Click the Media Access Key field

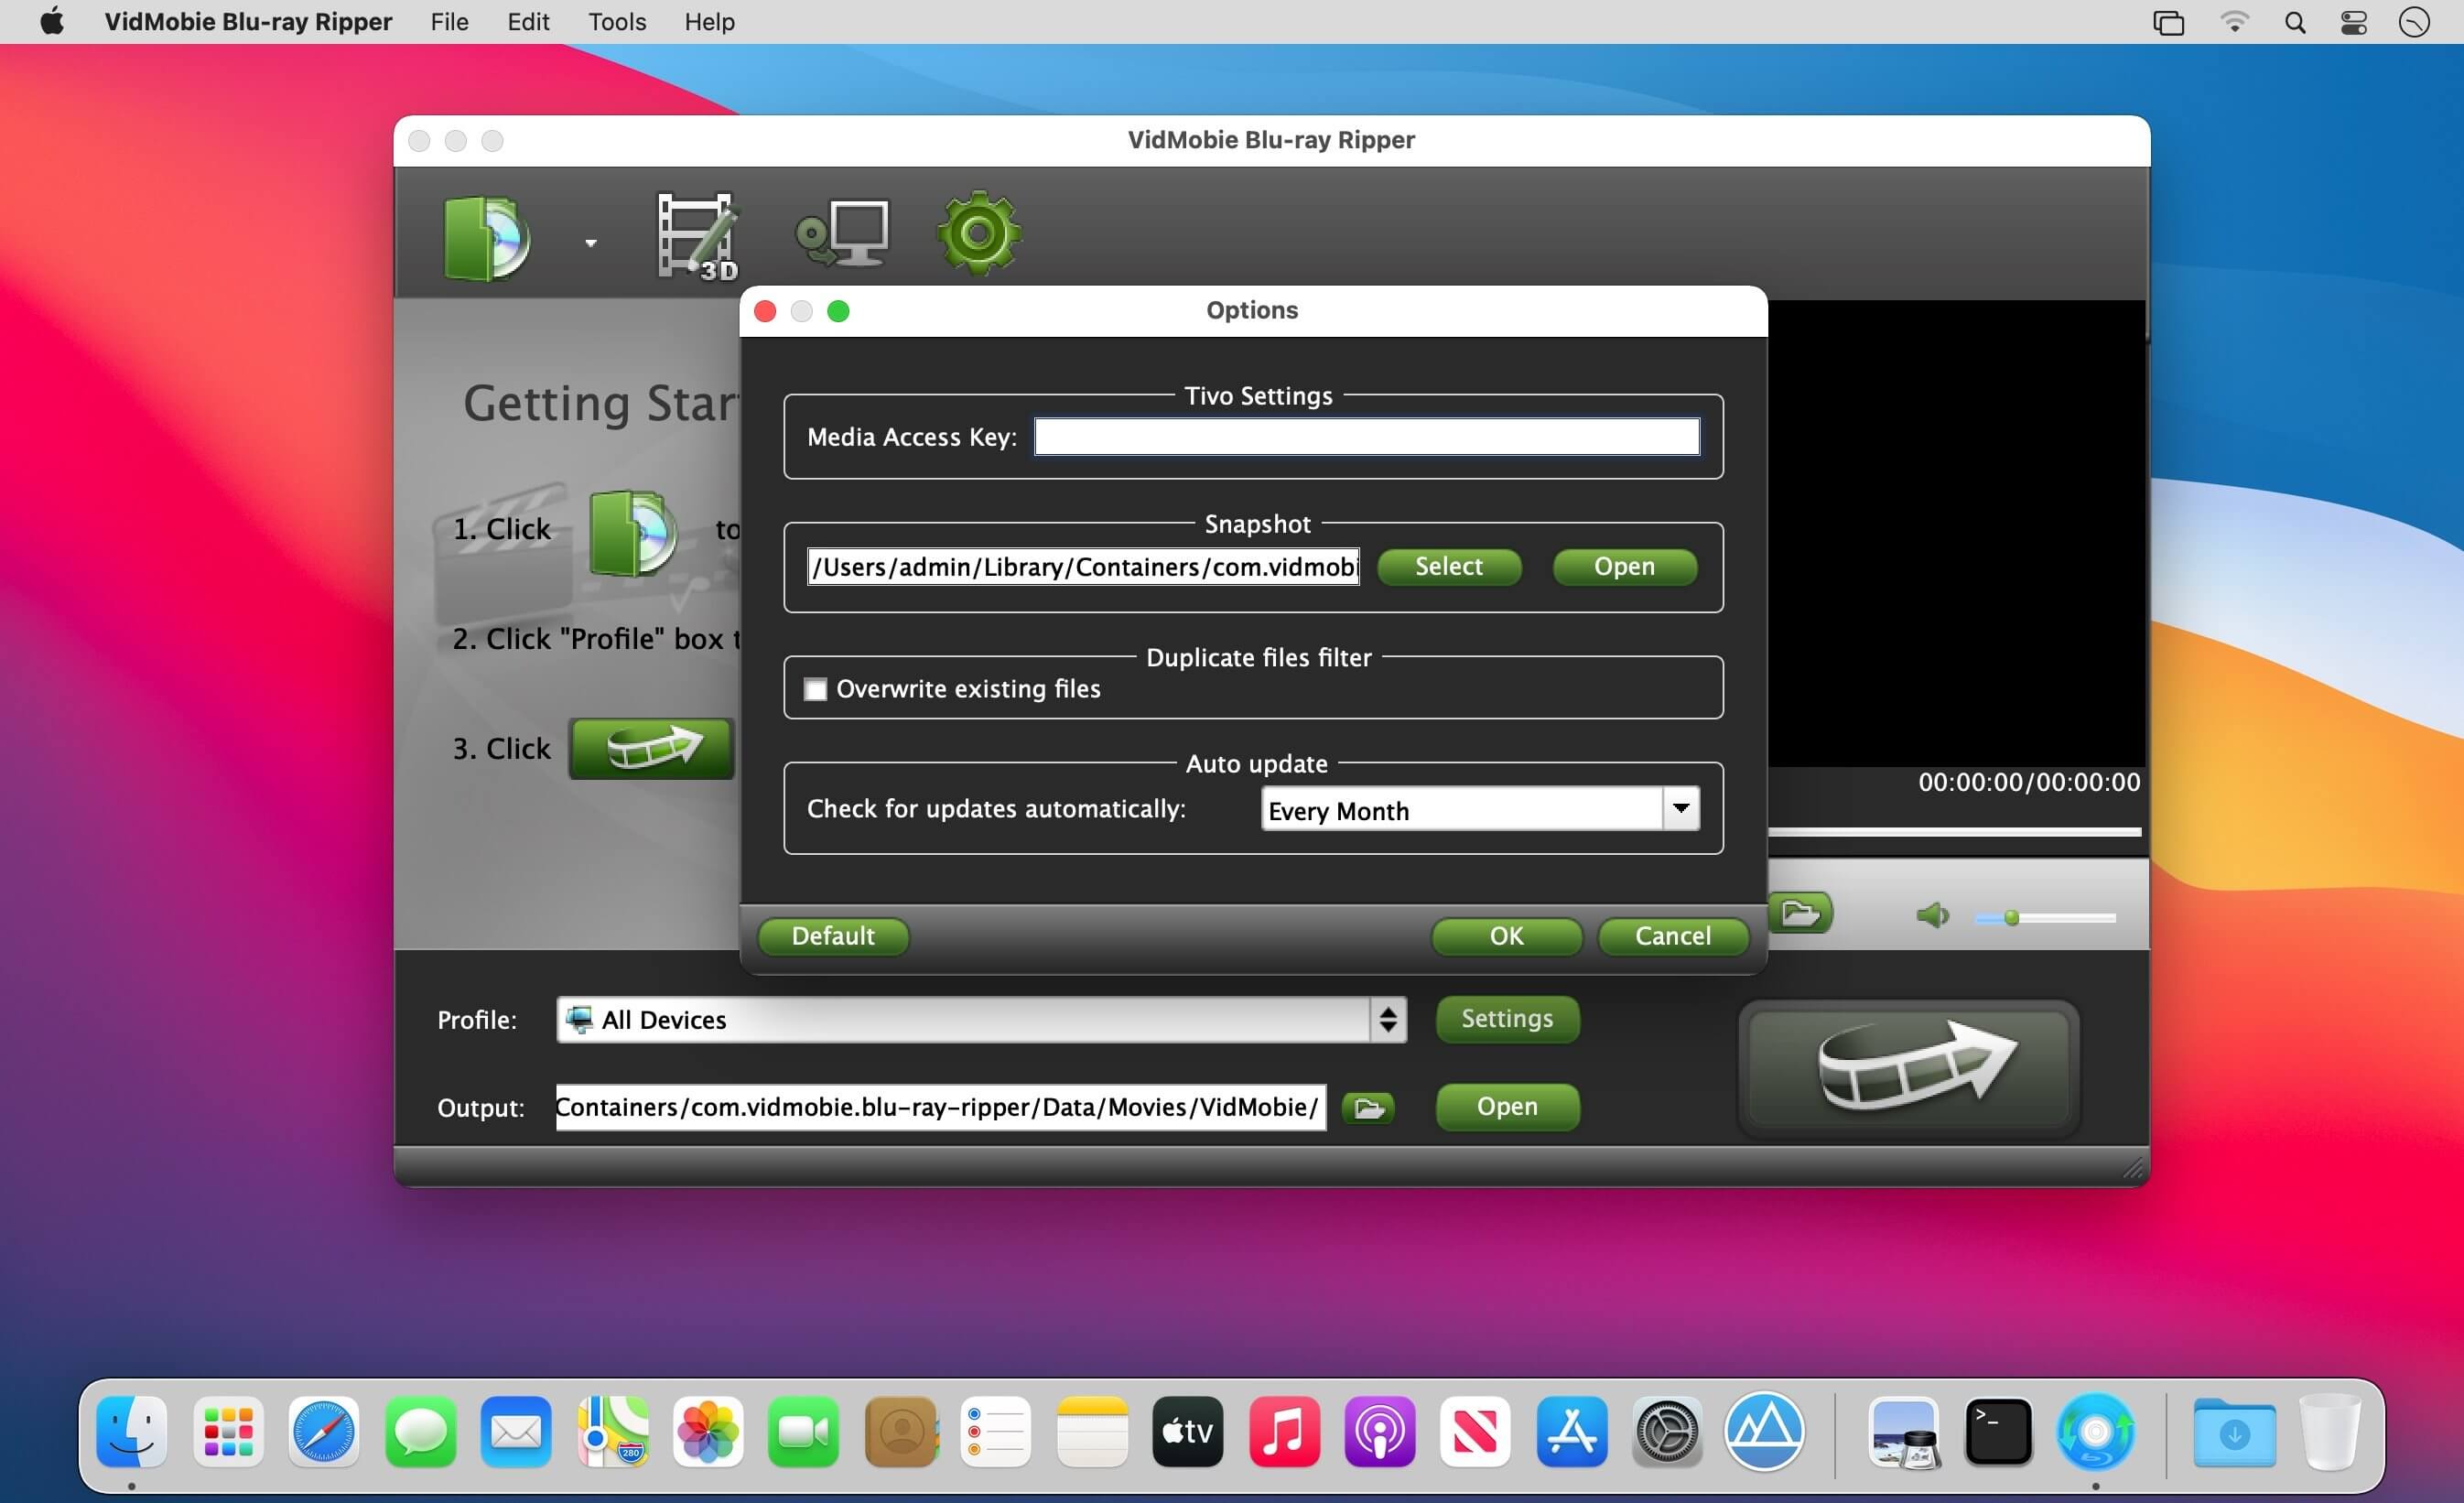(1366, 437)
